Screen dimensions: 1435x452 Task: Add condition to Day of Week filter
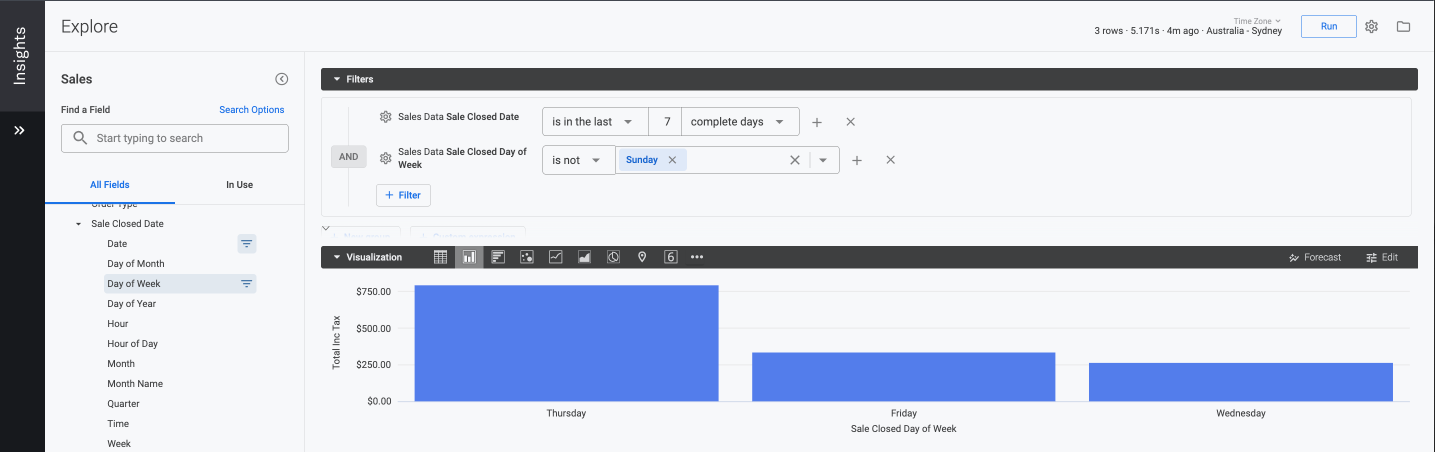click(857, 160)
